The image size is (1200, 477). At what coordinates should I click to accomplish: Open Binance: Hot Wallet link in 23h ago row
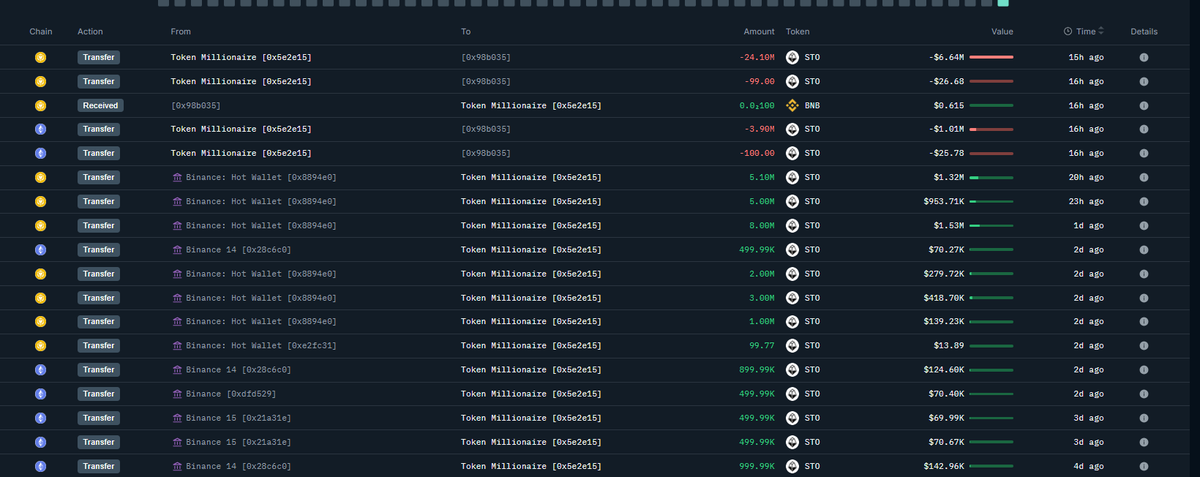(261, 201)
